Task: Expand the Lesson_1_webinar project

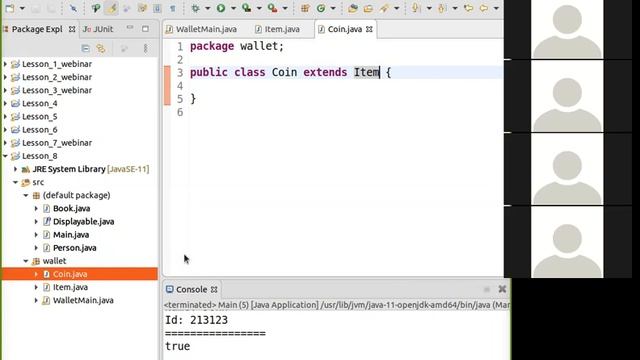Action: point(5,64)
